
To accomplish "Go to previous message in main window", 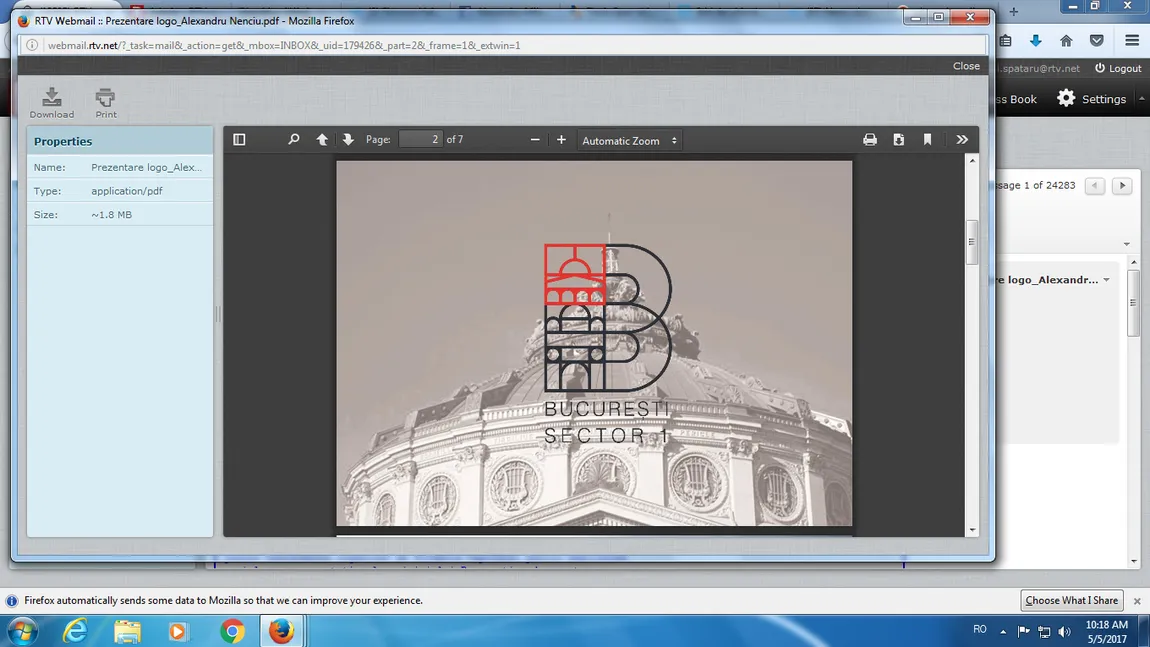I will coord(1095,186).
